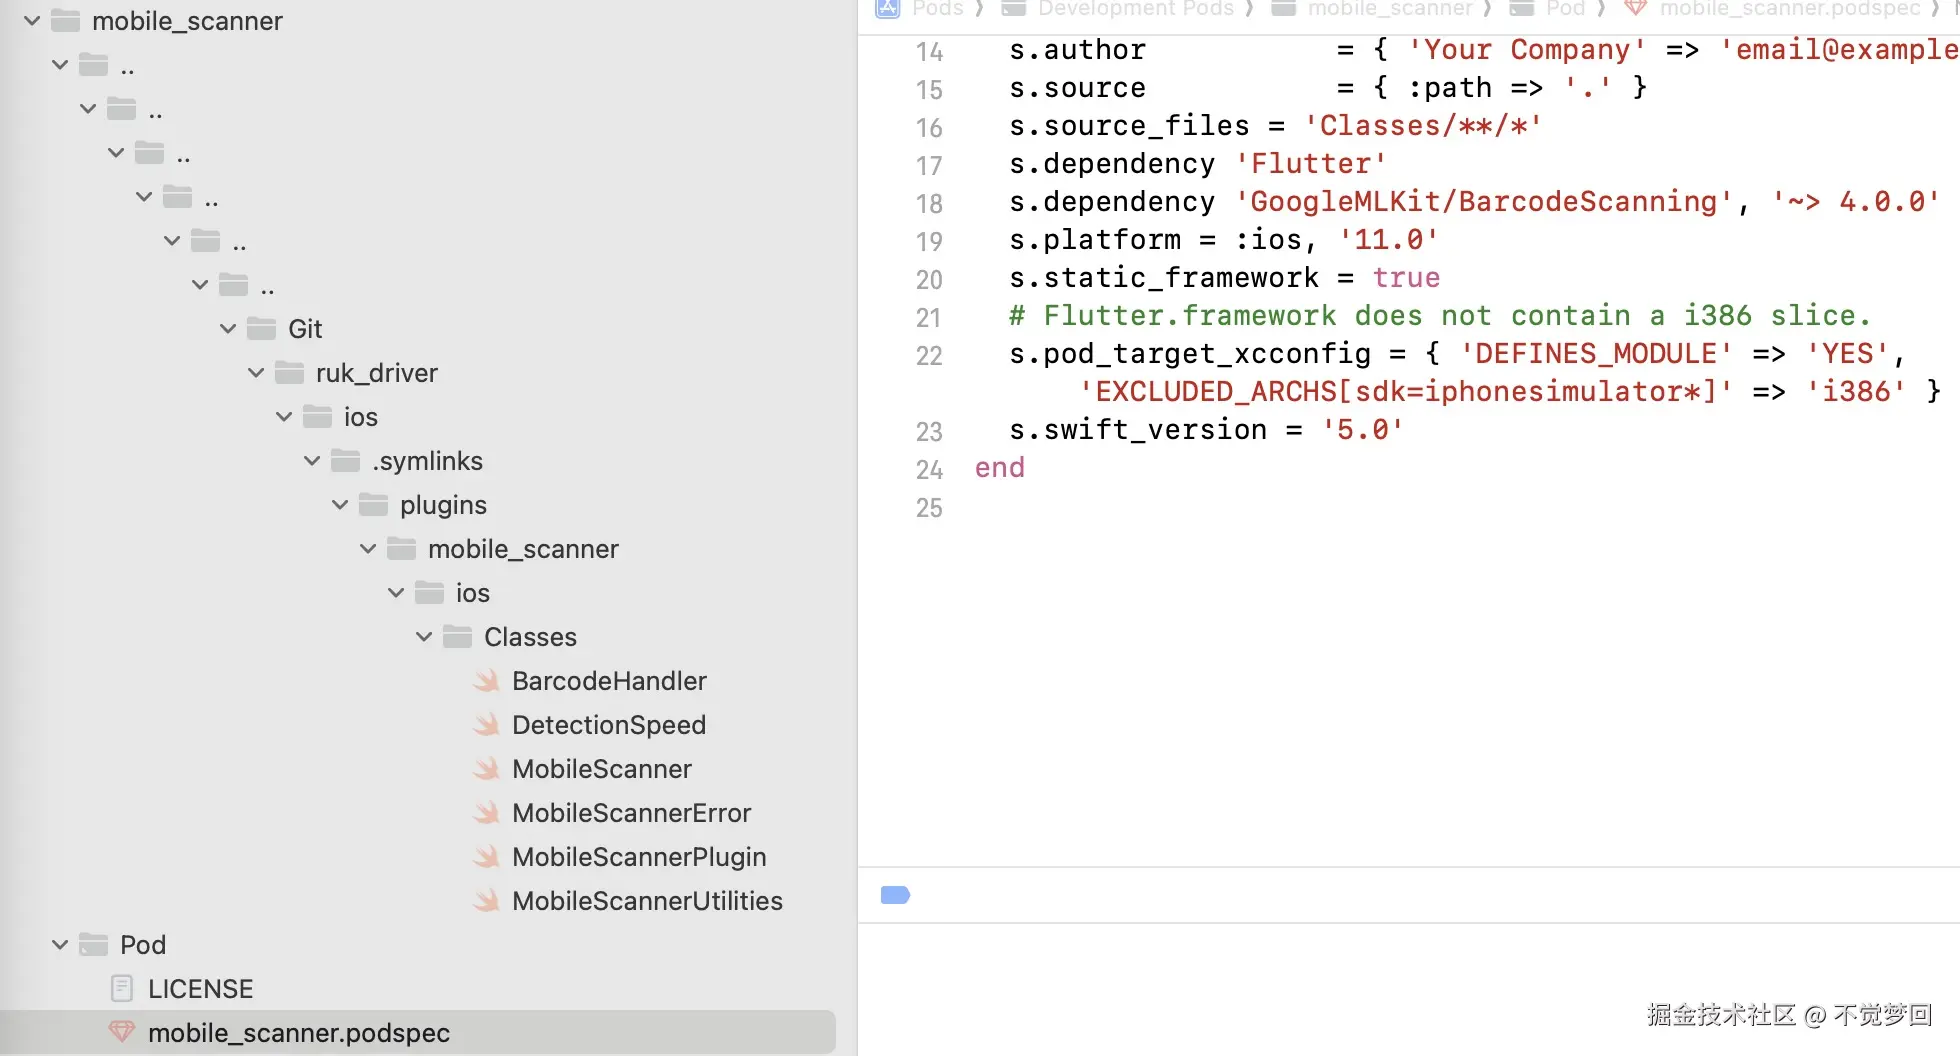Image resolution: width=1960 pixels, height=1056 pixels.
Task: Collapse the Pod folder chevron
Action: pos(60,944)
